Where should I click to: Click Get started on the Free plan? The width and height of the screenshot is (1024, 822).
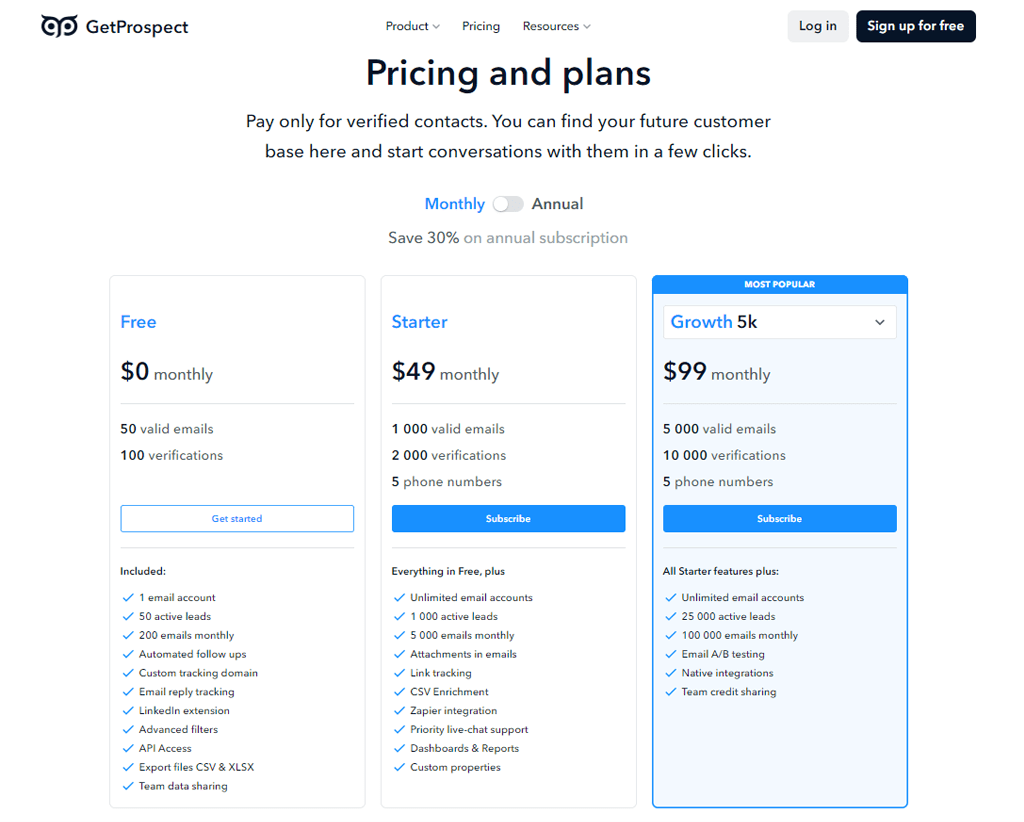click(237, 518)
